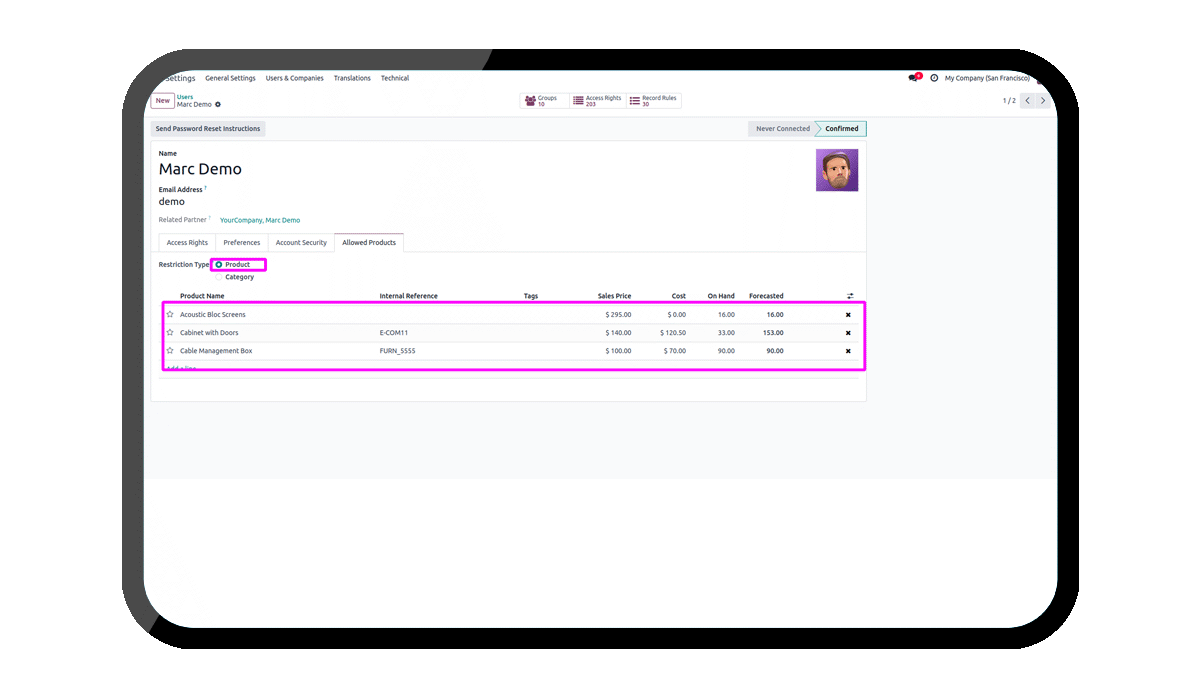Open the optional columns adjust icon
The image size is (1200, 697).
click(850, 296)
